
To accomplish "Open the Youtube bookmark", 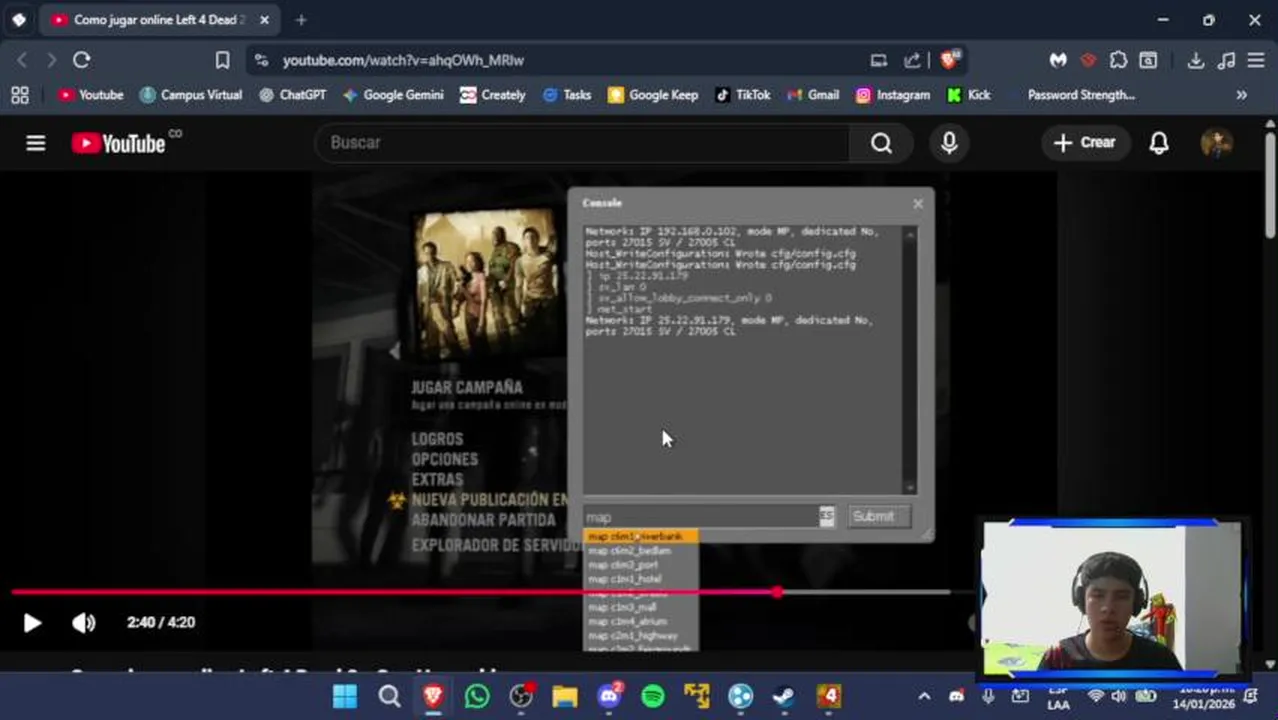I will pos(90,95).
